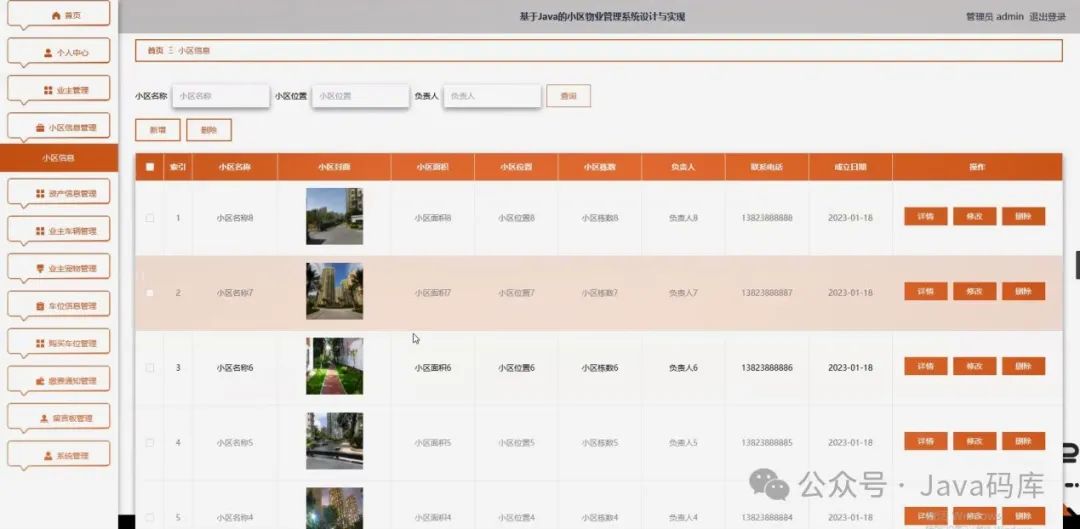Click the 新增 add button
1080x529 pixels.
click(x=158, y=129)
